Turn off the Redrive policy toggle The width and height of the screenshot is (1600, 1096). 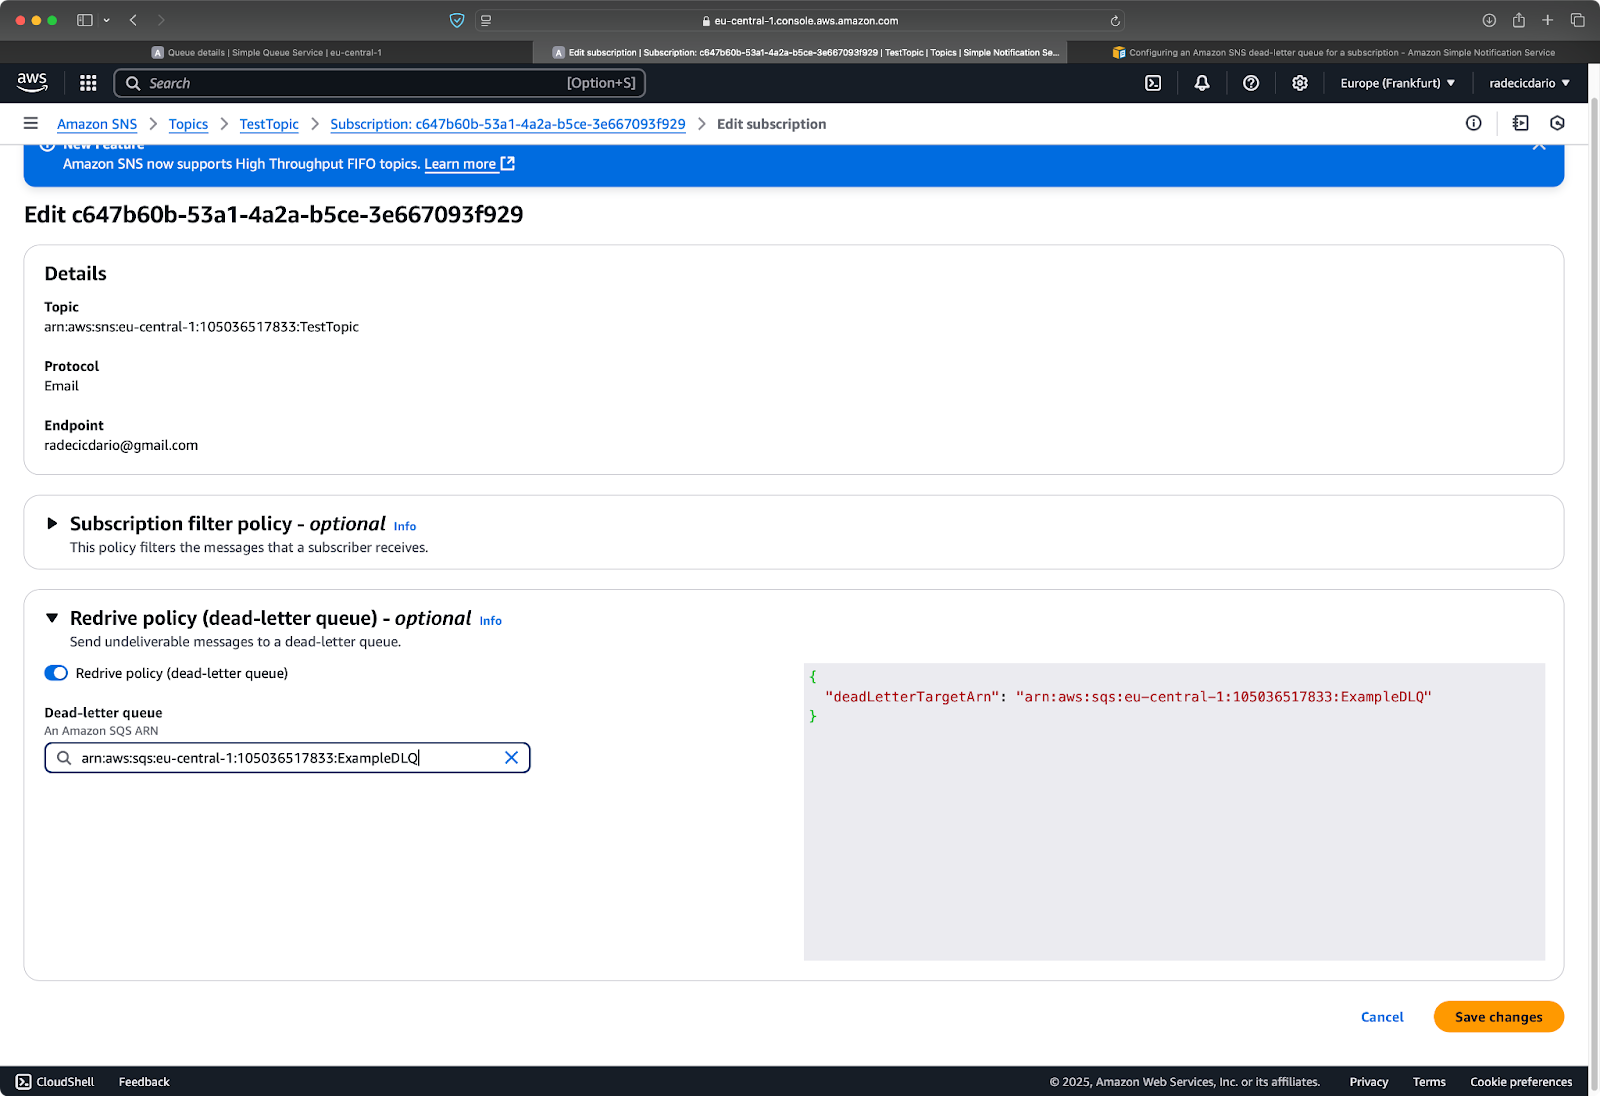coord(56,673)
